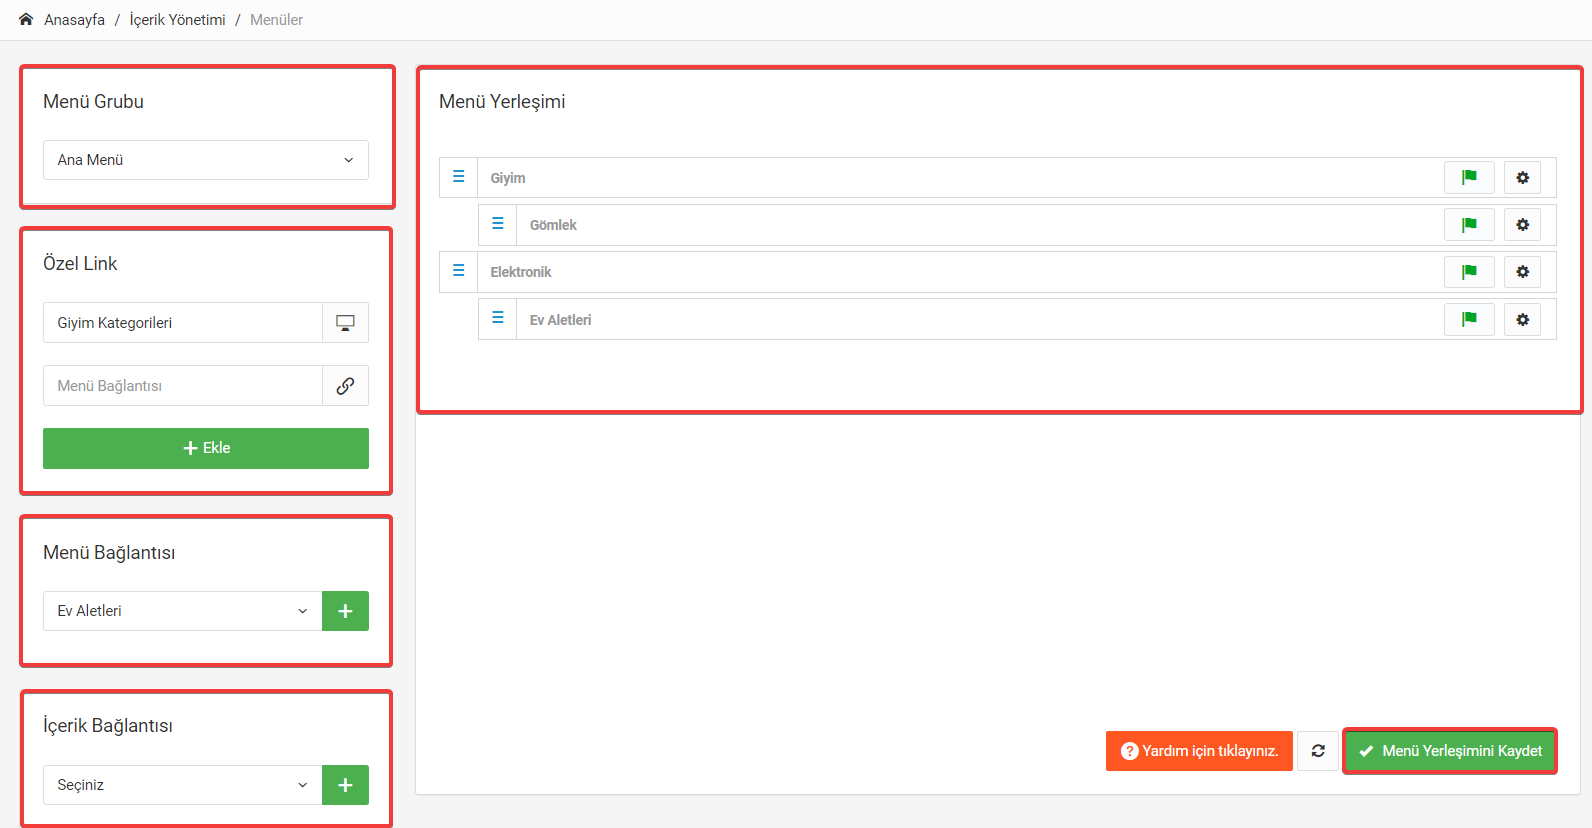Viewport: 1592px width, 828px height.
Task: Click the Menü Yerleşimi heading
Action: click(x=502, y=102)
